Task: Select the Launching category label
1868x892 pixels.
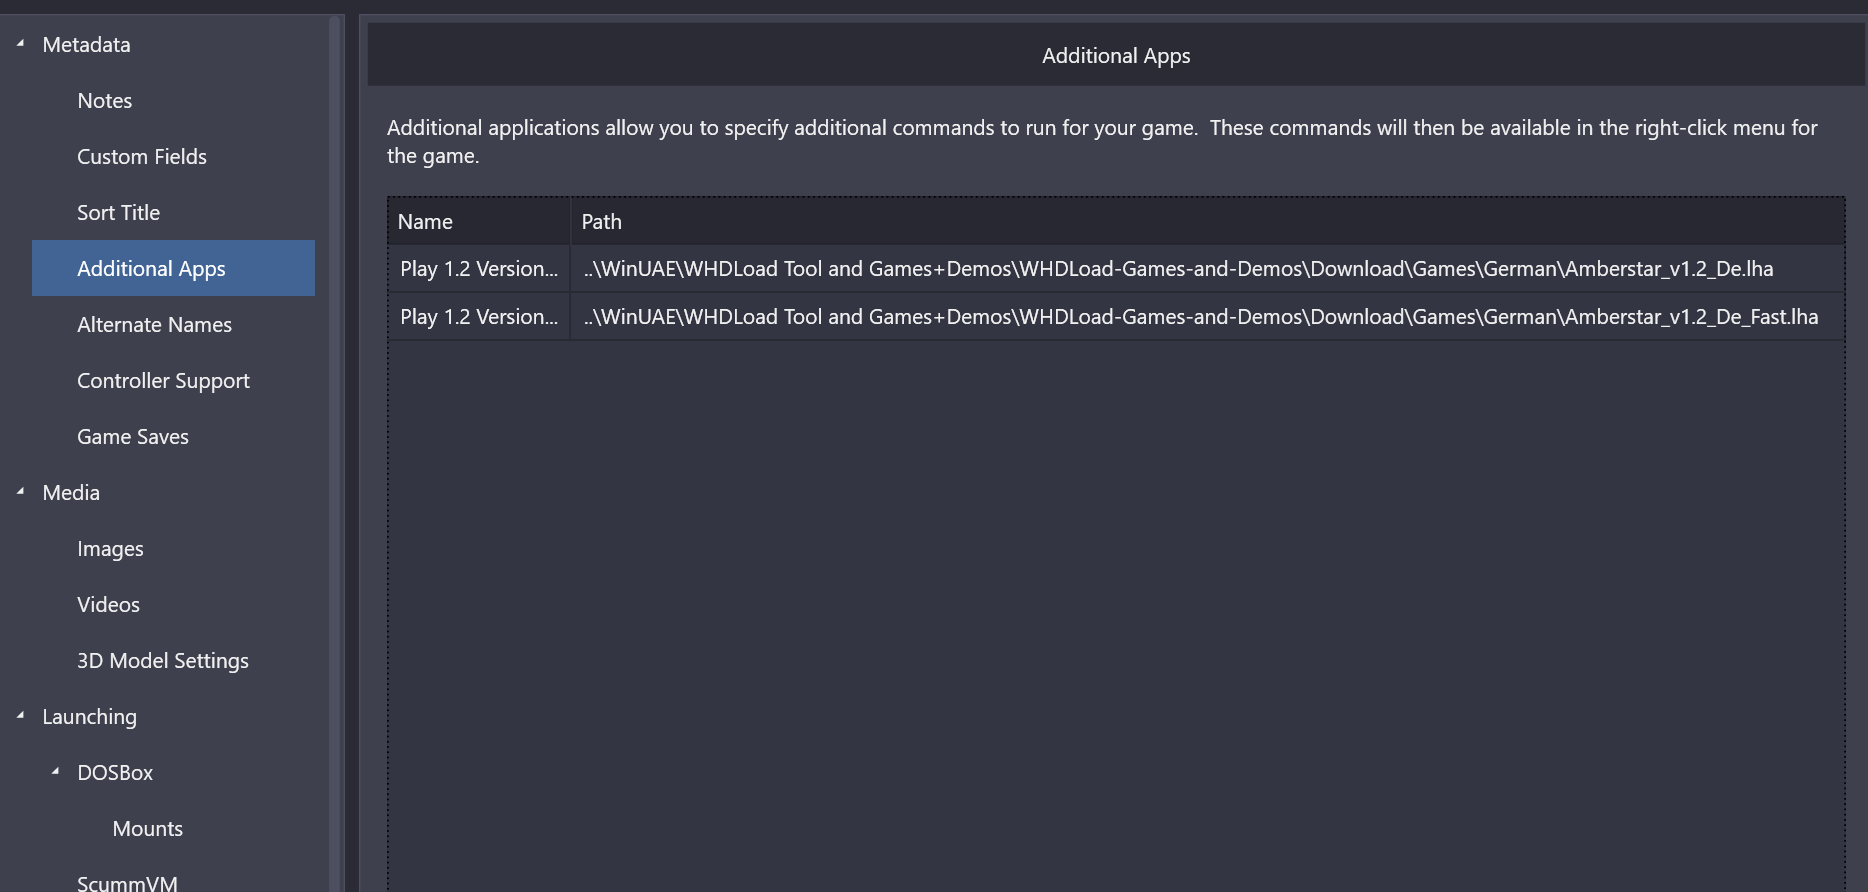Action: pos(90,716)
